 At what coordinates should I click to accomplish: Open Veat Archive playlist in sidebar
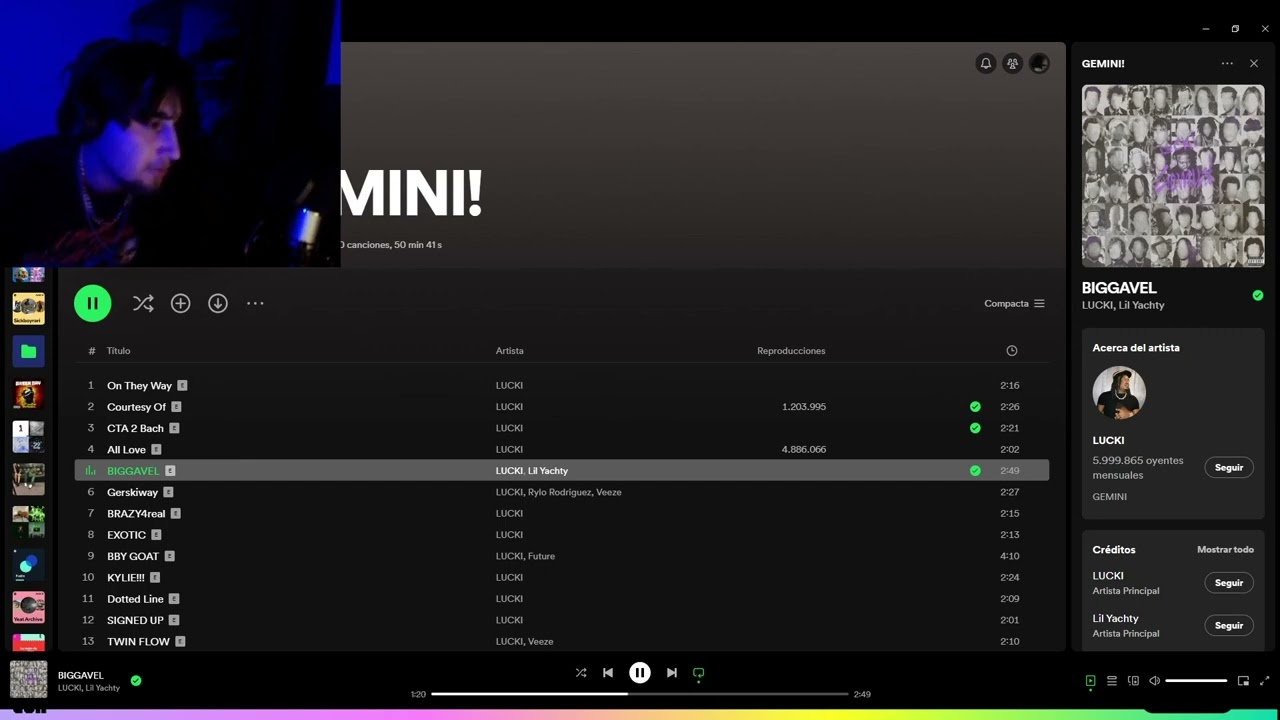tap(28, 608)
